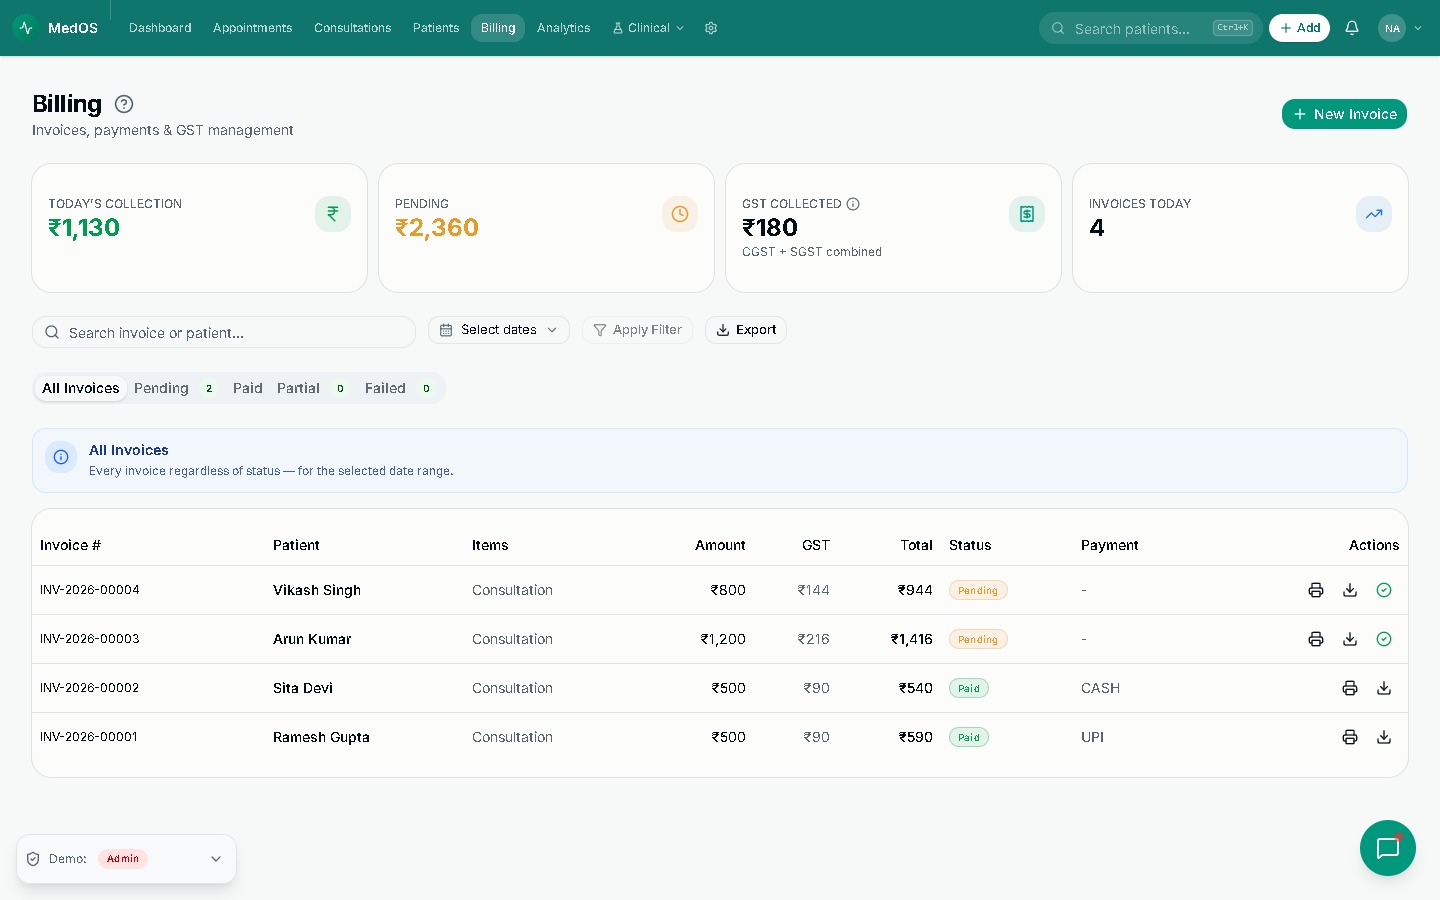Go to Dashboard
Image resolution: width=1440 pixels, height=900 pixels.
[x=160, y=28]
